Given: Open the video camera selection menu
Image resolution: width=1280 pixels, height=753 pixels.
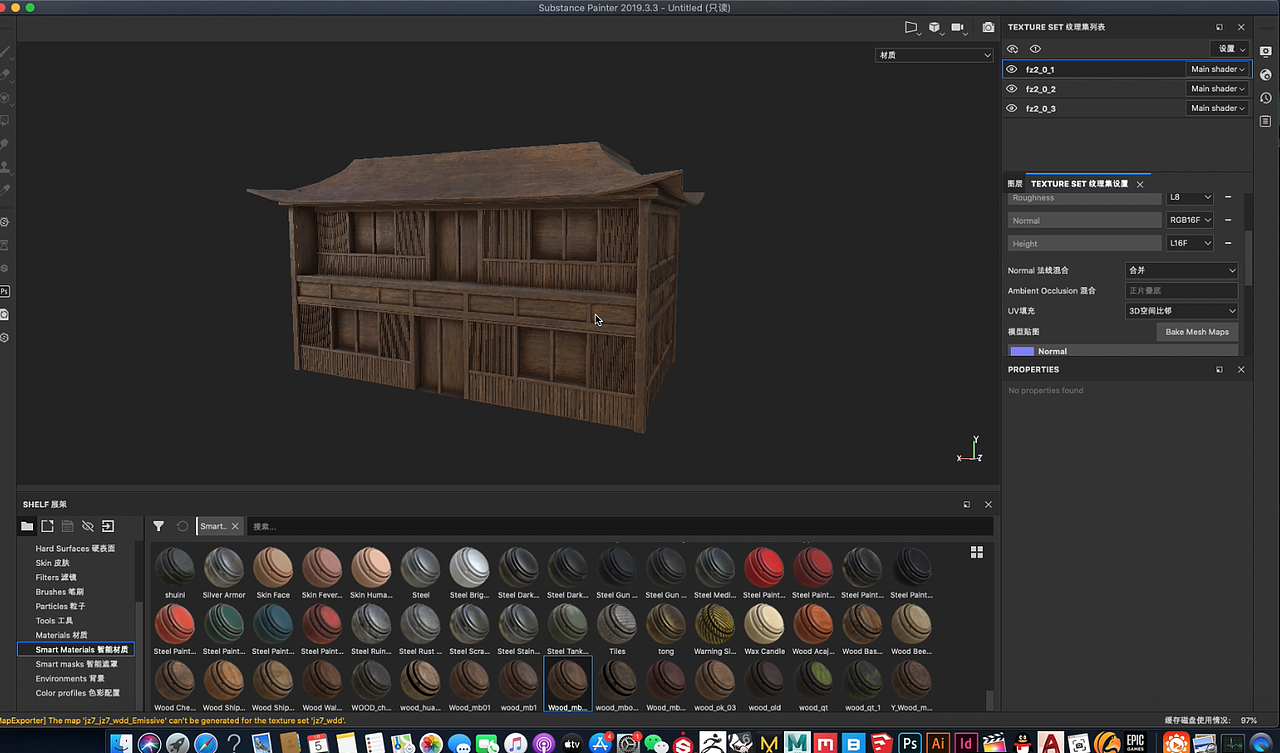Looking at the screenshot, I should pos(960,28).
